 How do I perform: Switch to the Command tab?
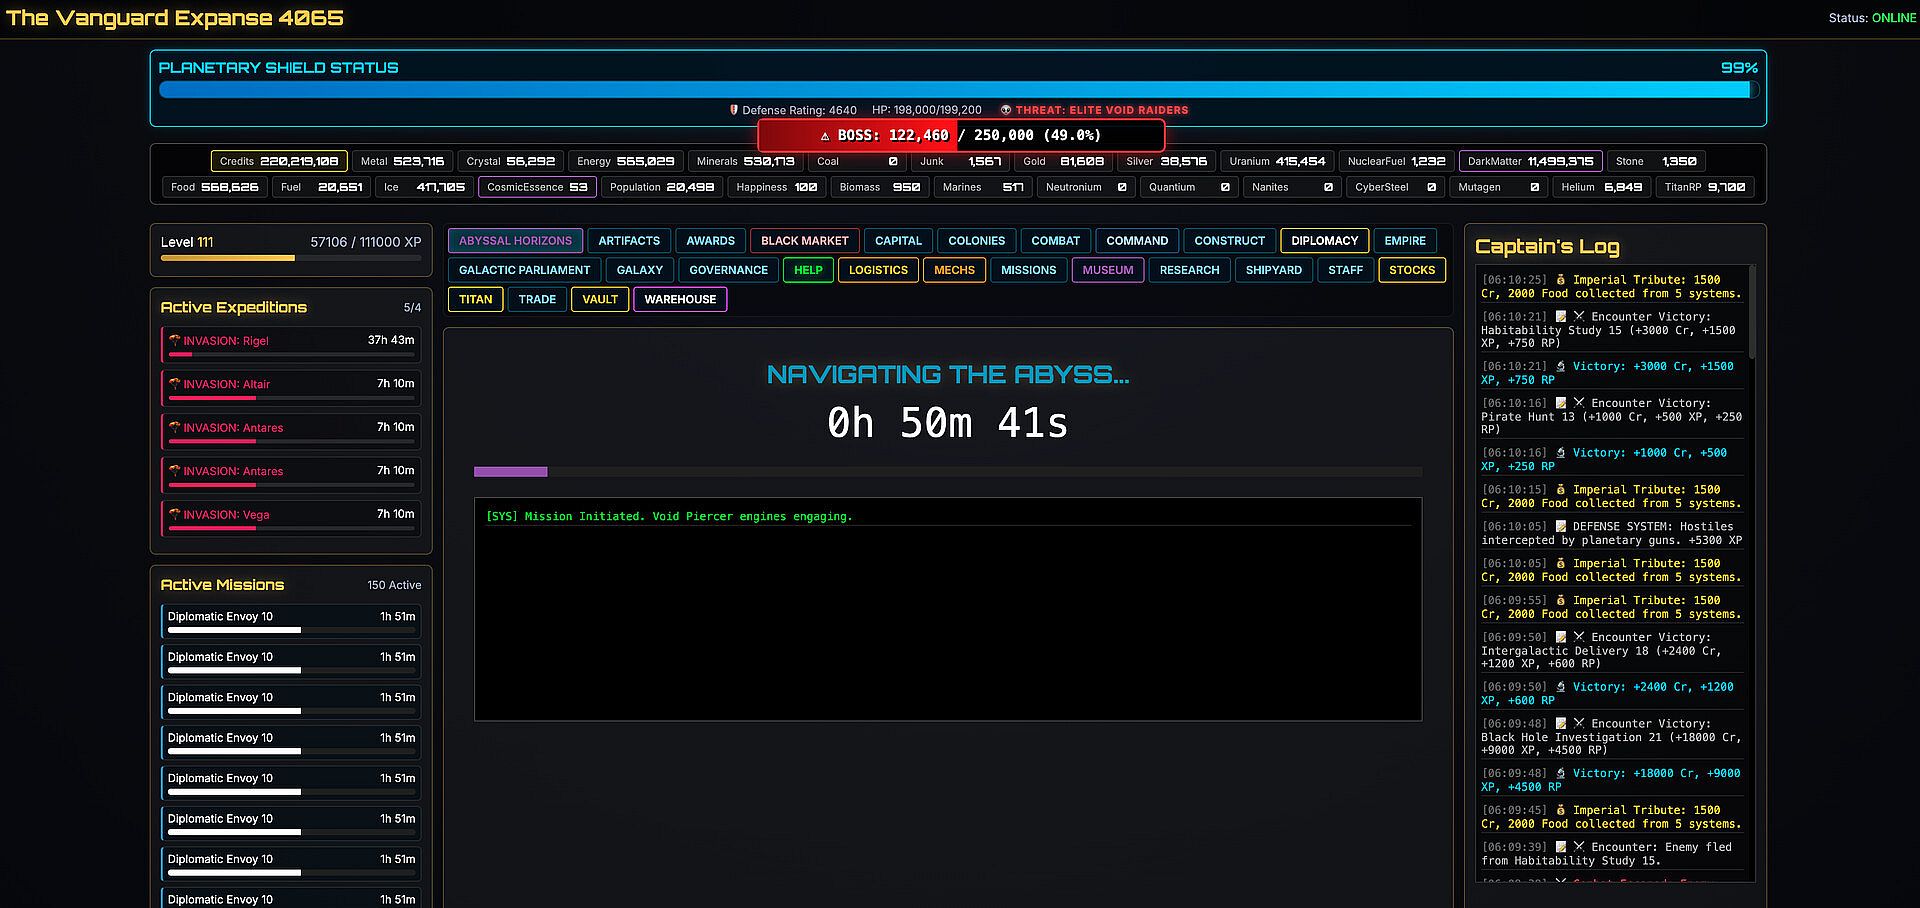tap(1137, 241)
